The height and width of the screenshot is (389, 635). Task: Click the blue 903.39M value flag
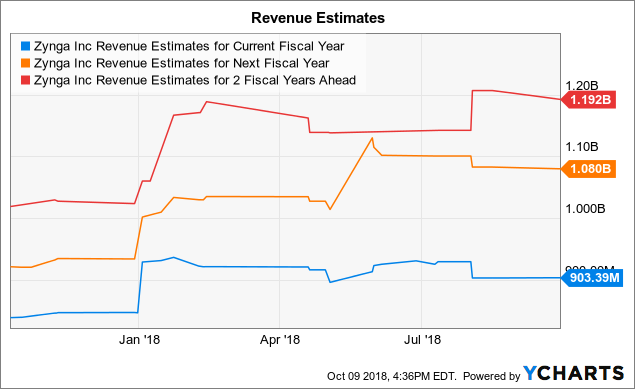(x=592, y=278)
